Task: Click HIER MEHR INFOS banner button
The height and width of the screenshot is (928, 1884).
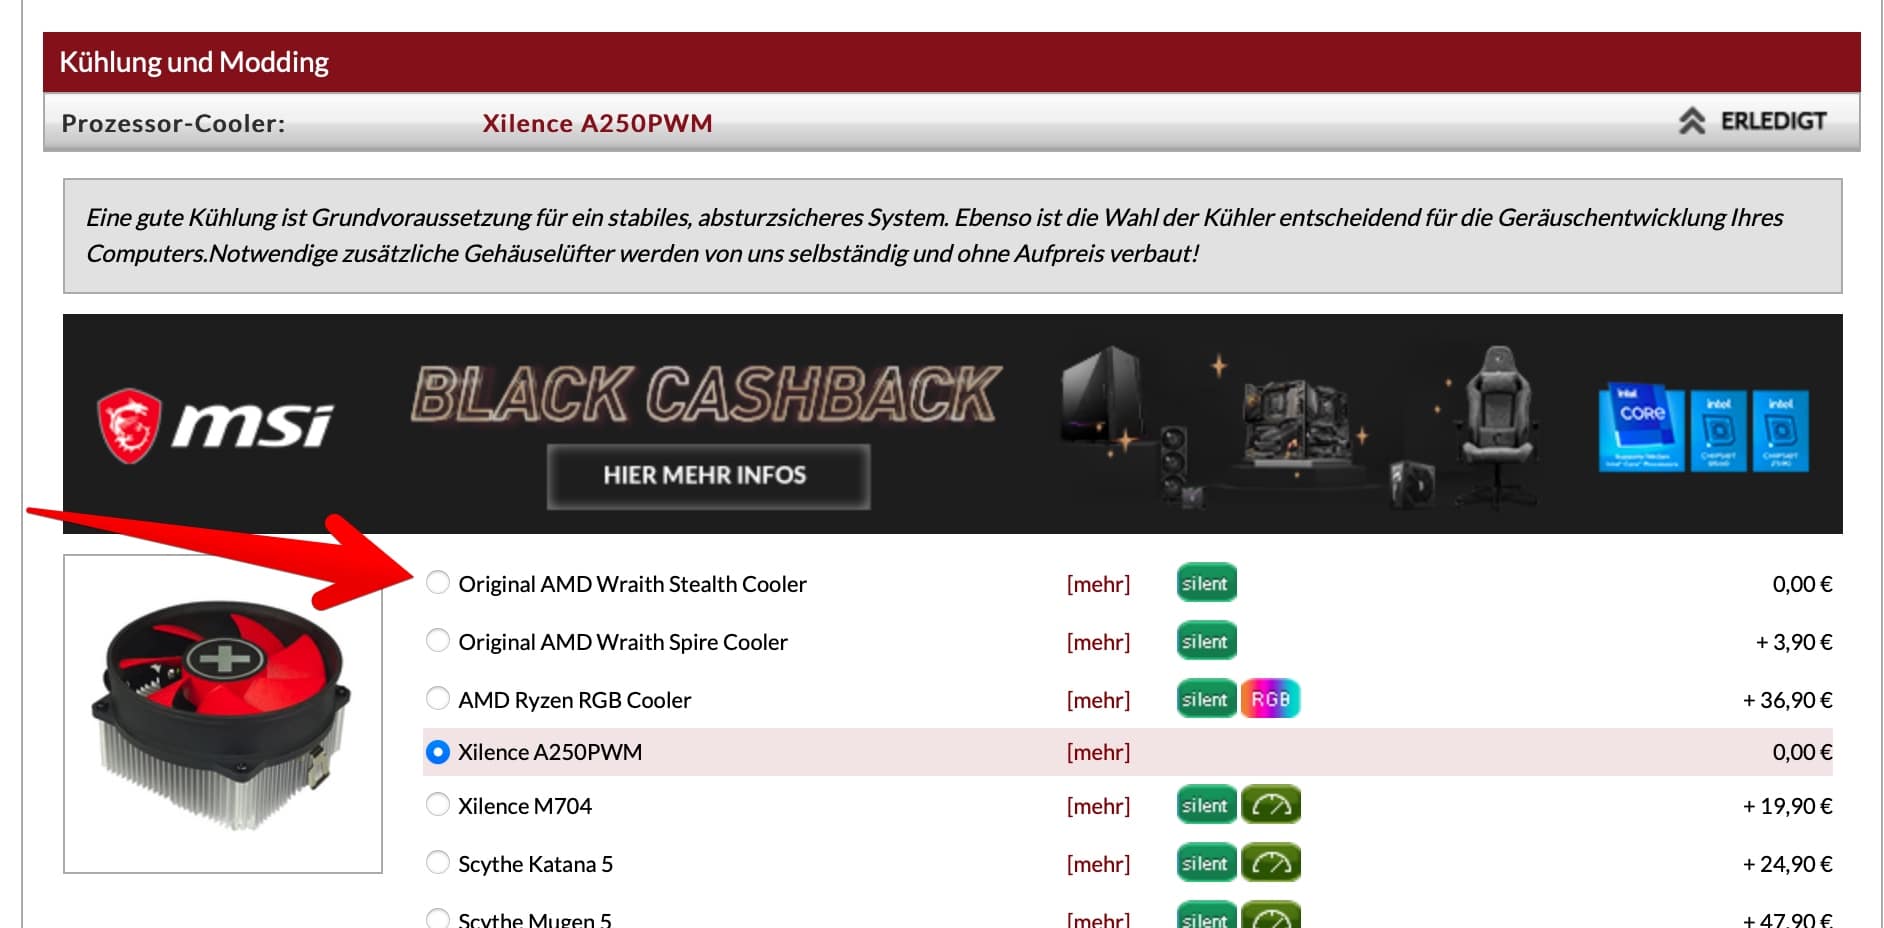Action: [707, 475]
